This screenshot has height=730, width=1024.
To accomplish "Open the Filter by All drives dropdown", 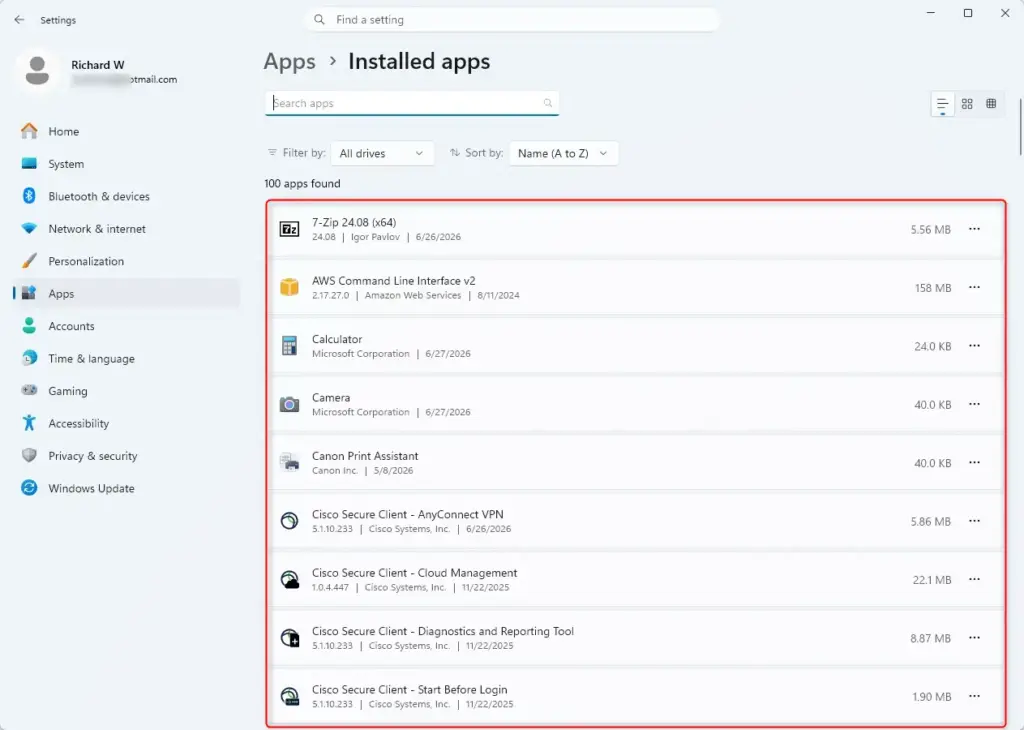I will [x=382, y=153].
